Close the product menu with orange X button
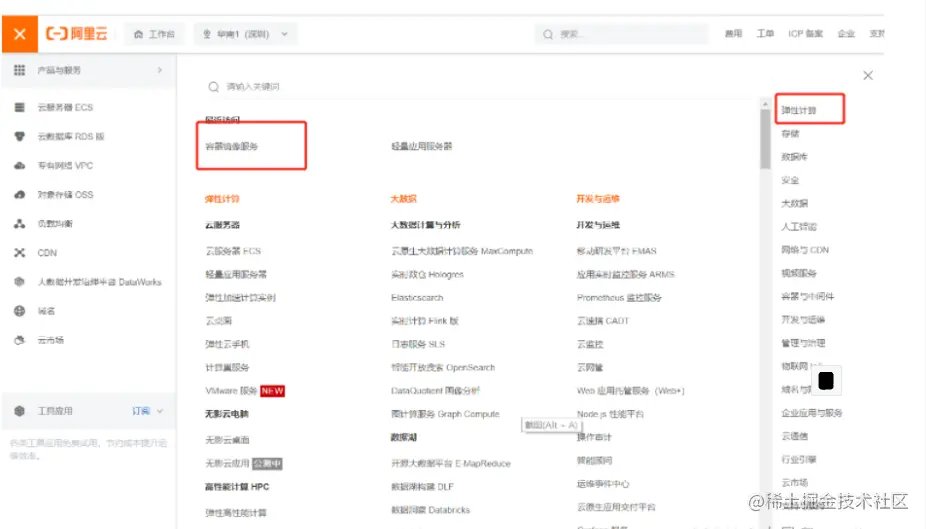The height and width of the screenshot is (529, 926). pos(19,34)
